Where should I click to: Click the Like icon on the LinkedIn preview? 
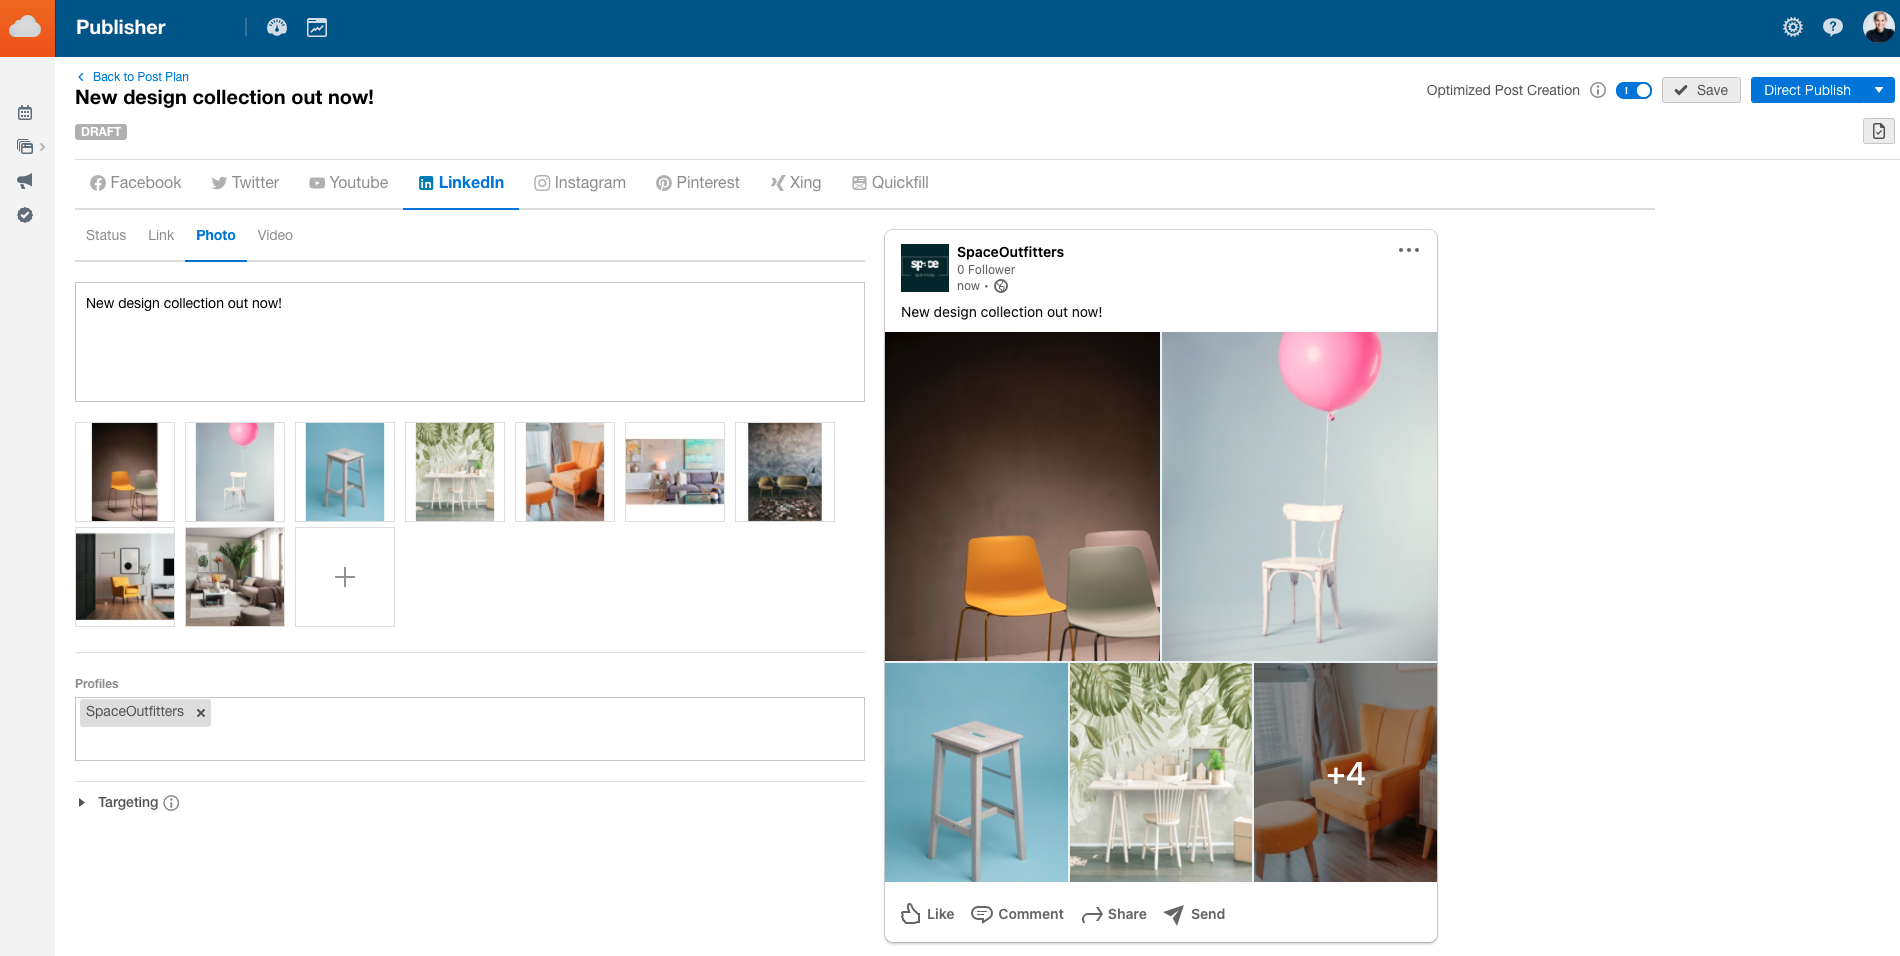[x=911, y=913]
